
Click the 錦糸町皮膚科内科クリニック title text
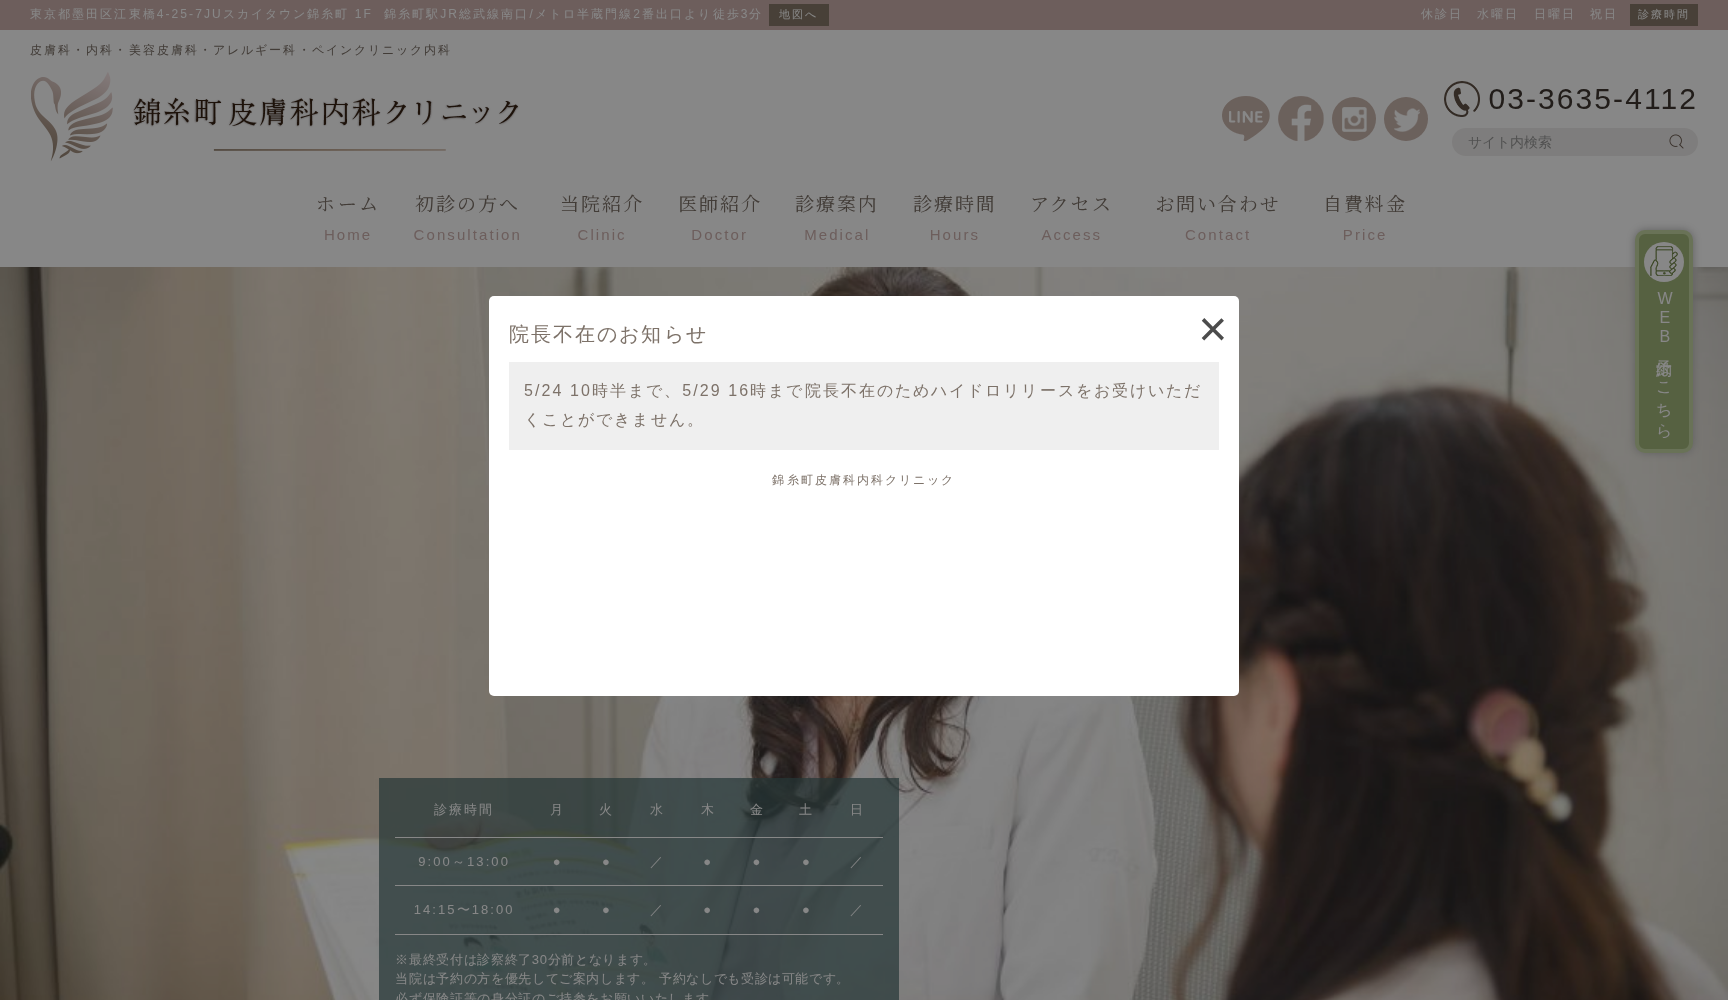[x=327, y=112]
